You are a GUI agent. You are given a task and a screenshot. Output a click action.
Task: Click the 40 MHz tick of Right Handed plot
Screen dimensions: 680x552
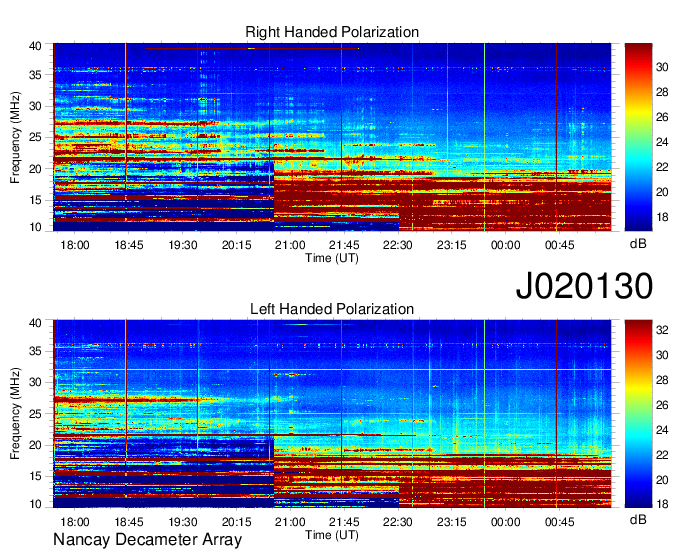click(x=36, y=46)
